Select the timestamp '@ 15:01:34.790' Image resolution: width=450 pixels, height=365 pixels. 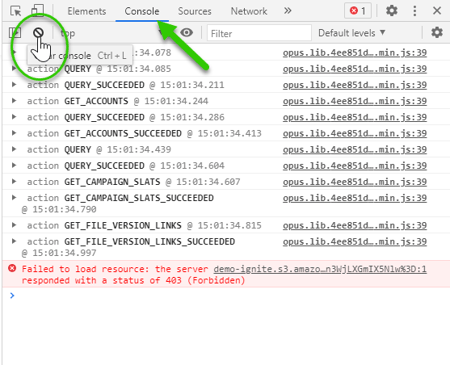click(x=59, y=209)
